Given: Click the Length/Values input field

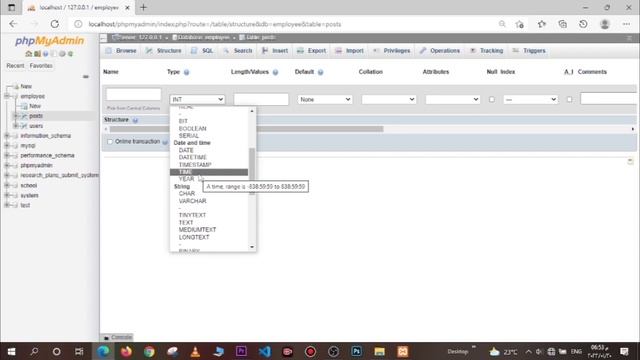Looking at the screenshot, I should (x=261, y=100).
